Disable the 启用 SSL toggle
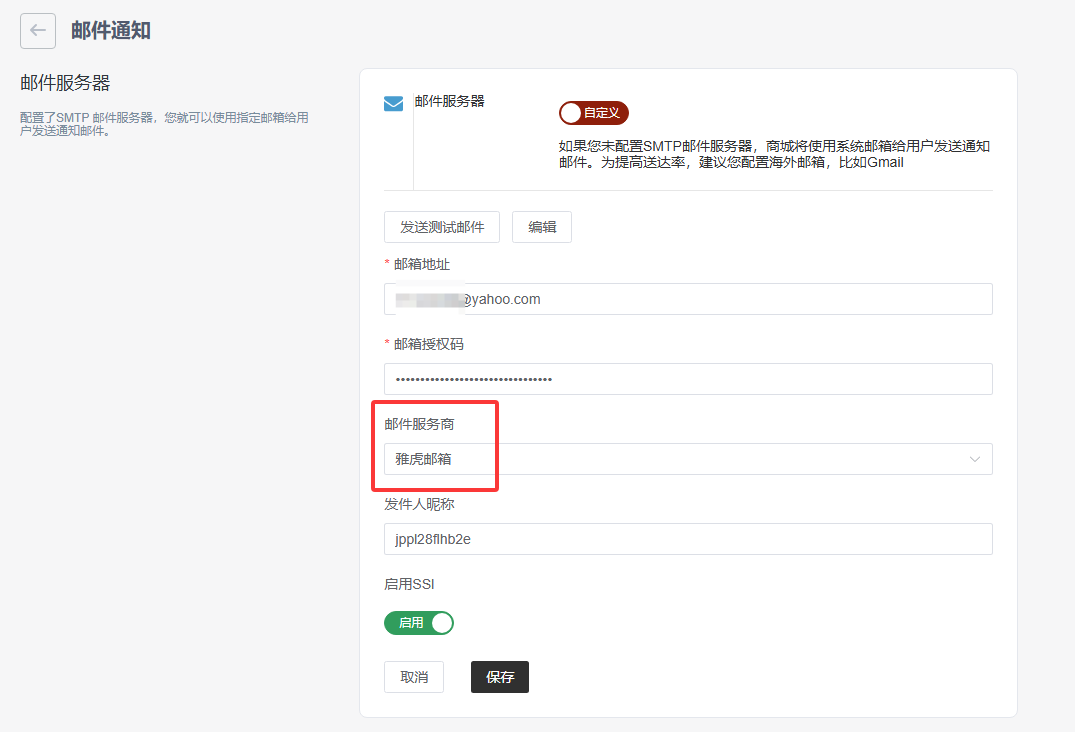Image resolution: width=1075 pixels, height=732 pixels. [419, 623]
